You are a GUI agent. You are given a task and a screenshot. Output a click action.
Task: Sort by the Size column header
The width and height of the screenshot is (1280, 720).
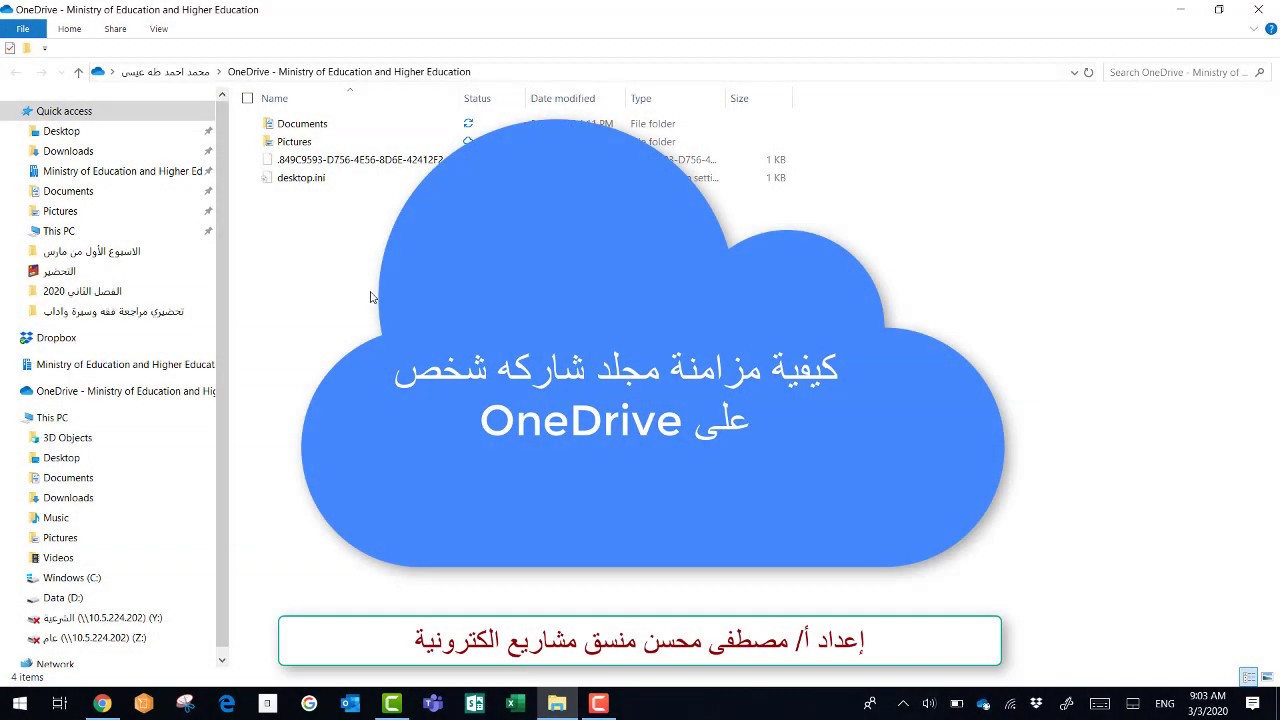pos(739,98)
